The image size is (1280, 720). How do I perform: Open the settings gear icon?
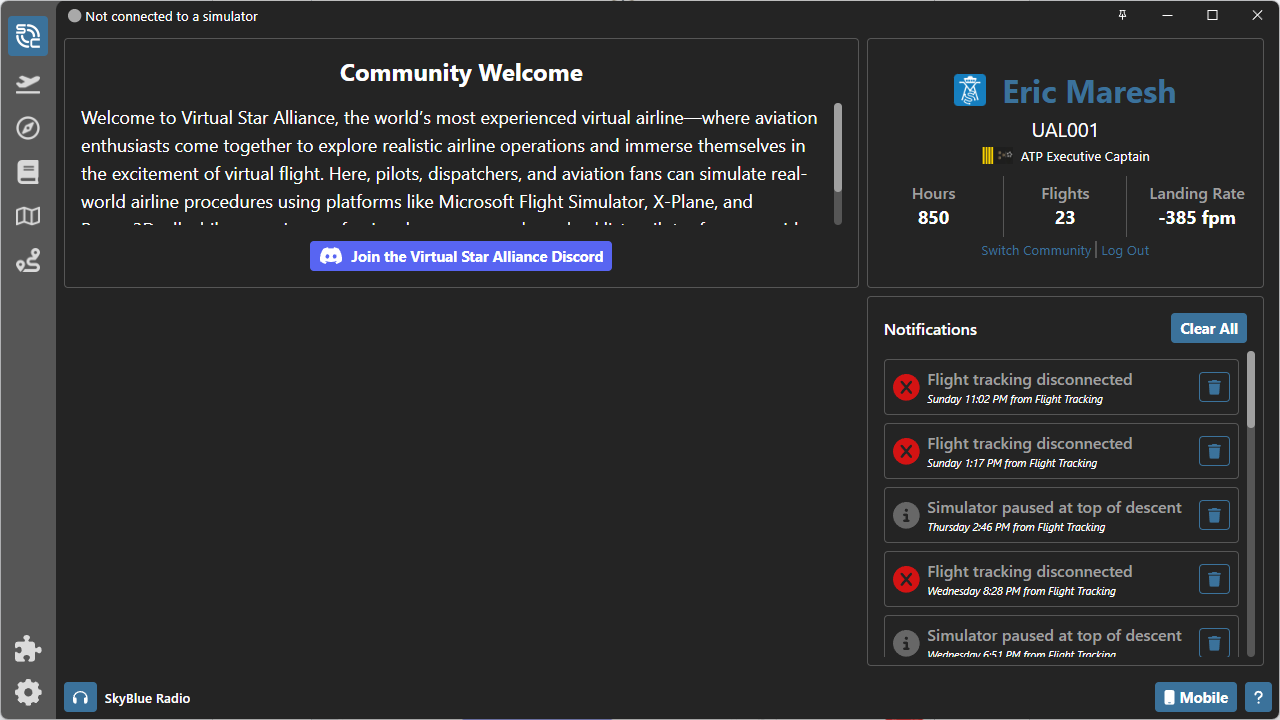(28, 692)
